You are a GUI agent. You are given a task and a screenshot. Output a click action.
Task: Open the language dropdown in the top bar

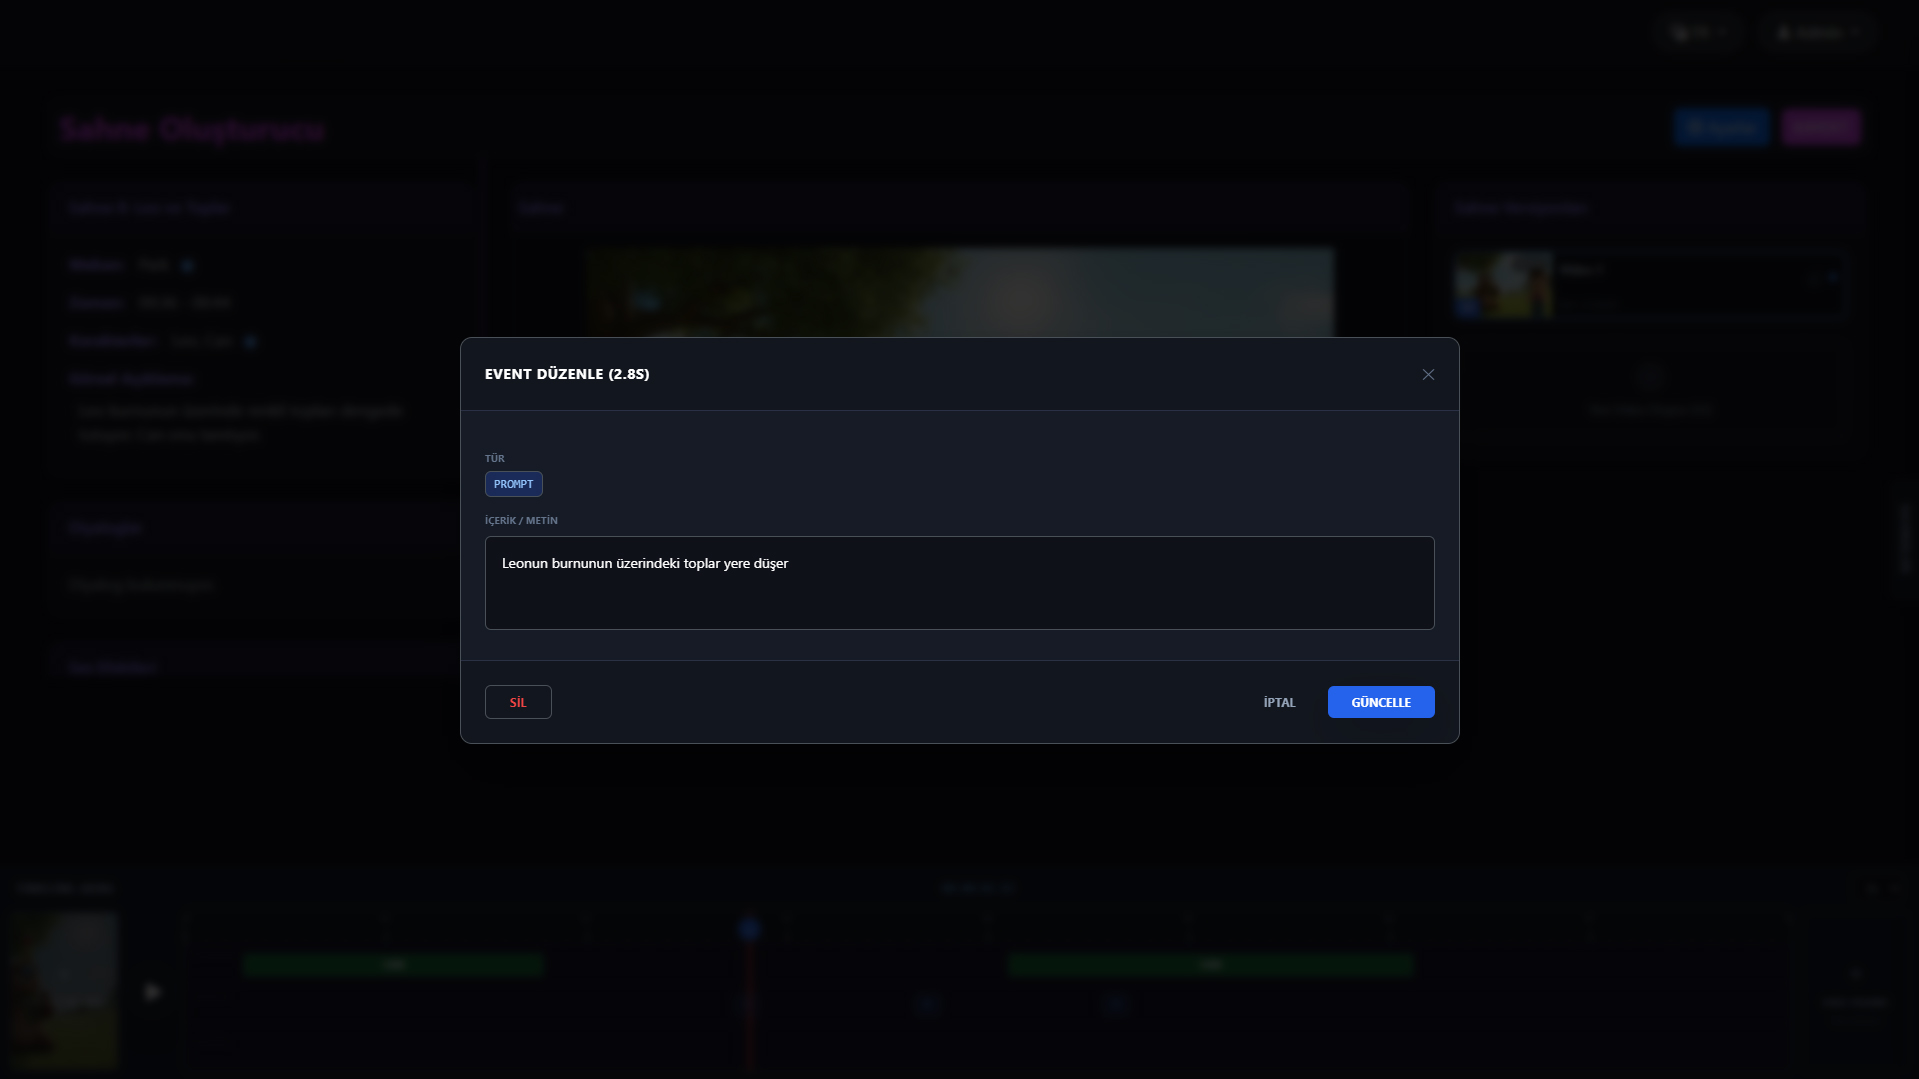tap(1700, 33)
